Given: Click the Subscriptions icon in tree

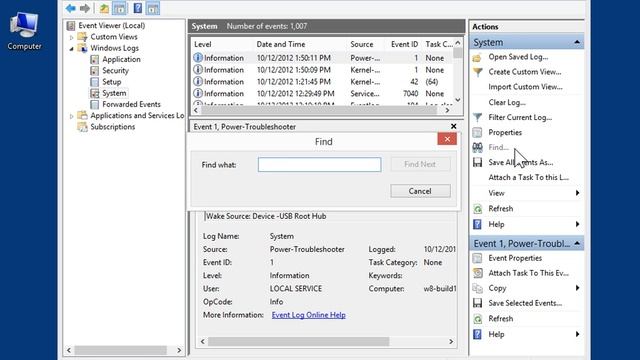Looking at the screenshot, I should tap(82, 127).
